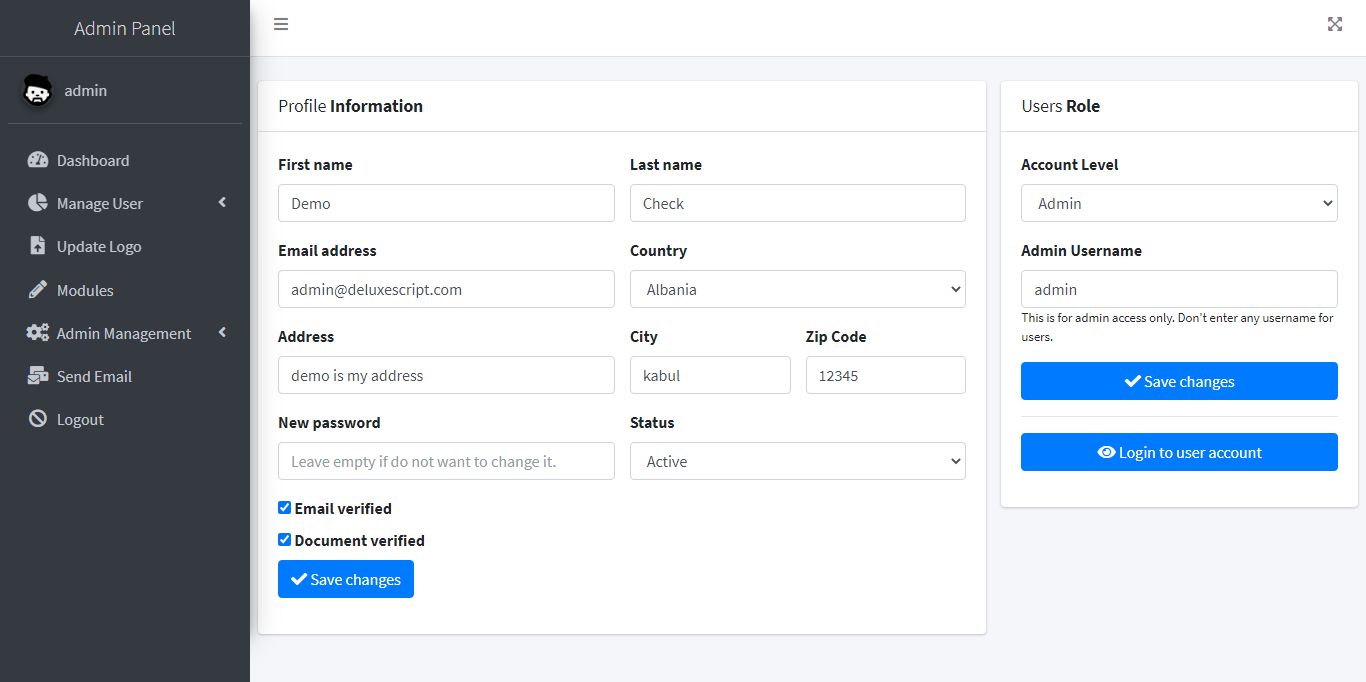Open the Status dropdown
1366x682 pixels.
click(x=797, y=461)
